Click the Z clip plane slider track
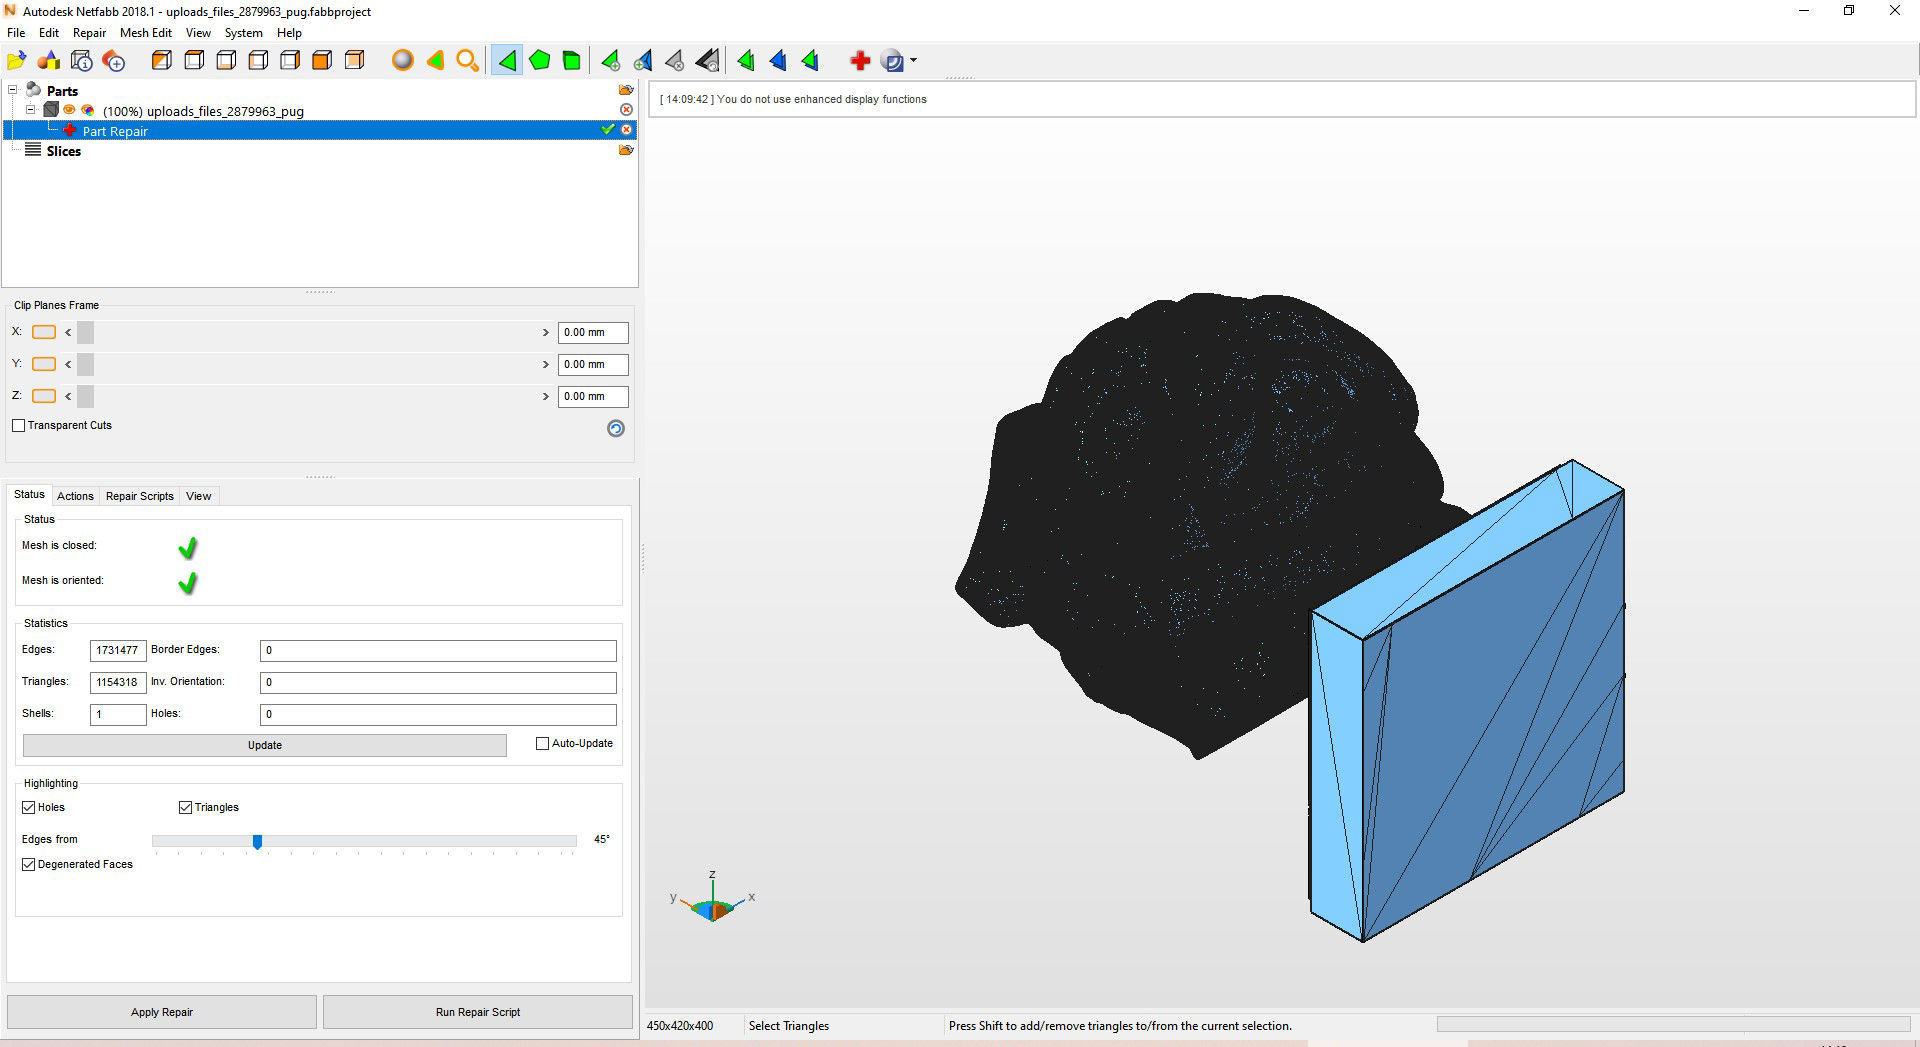The image size is (1920, 1047). (x=307, y=396)
